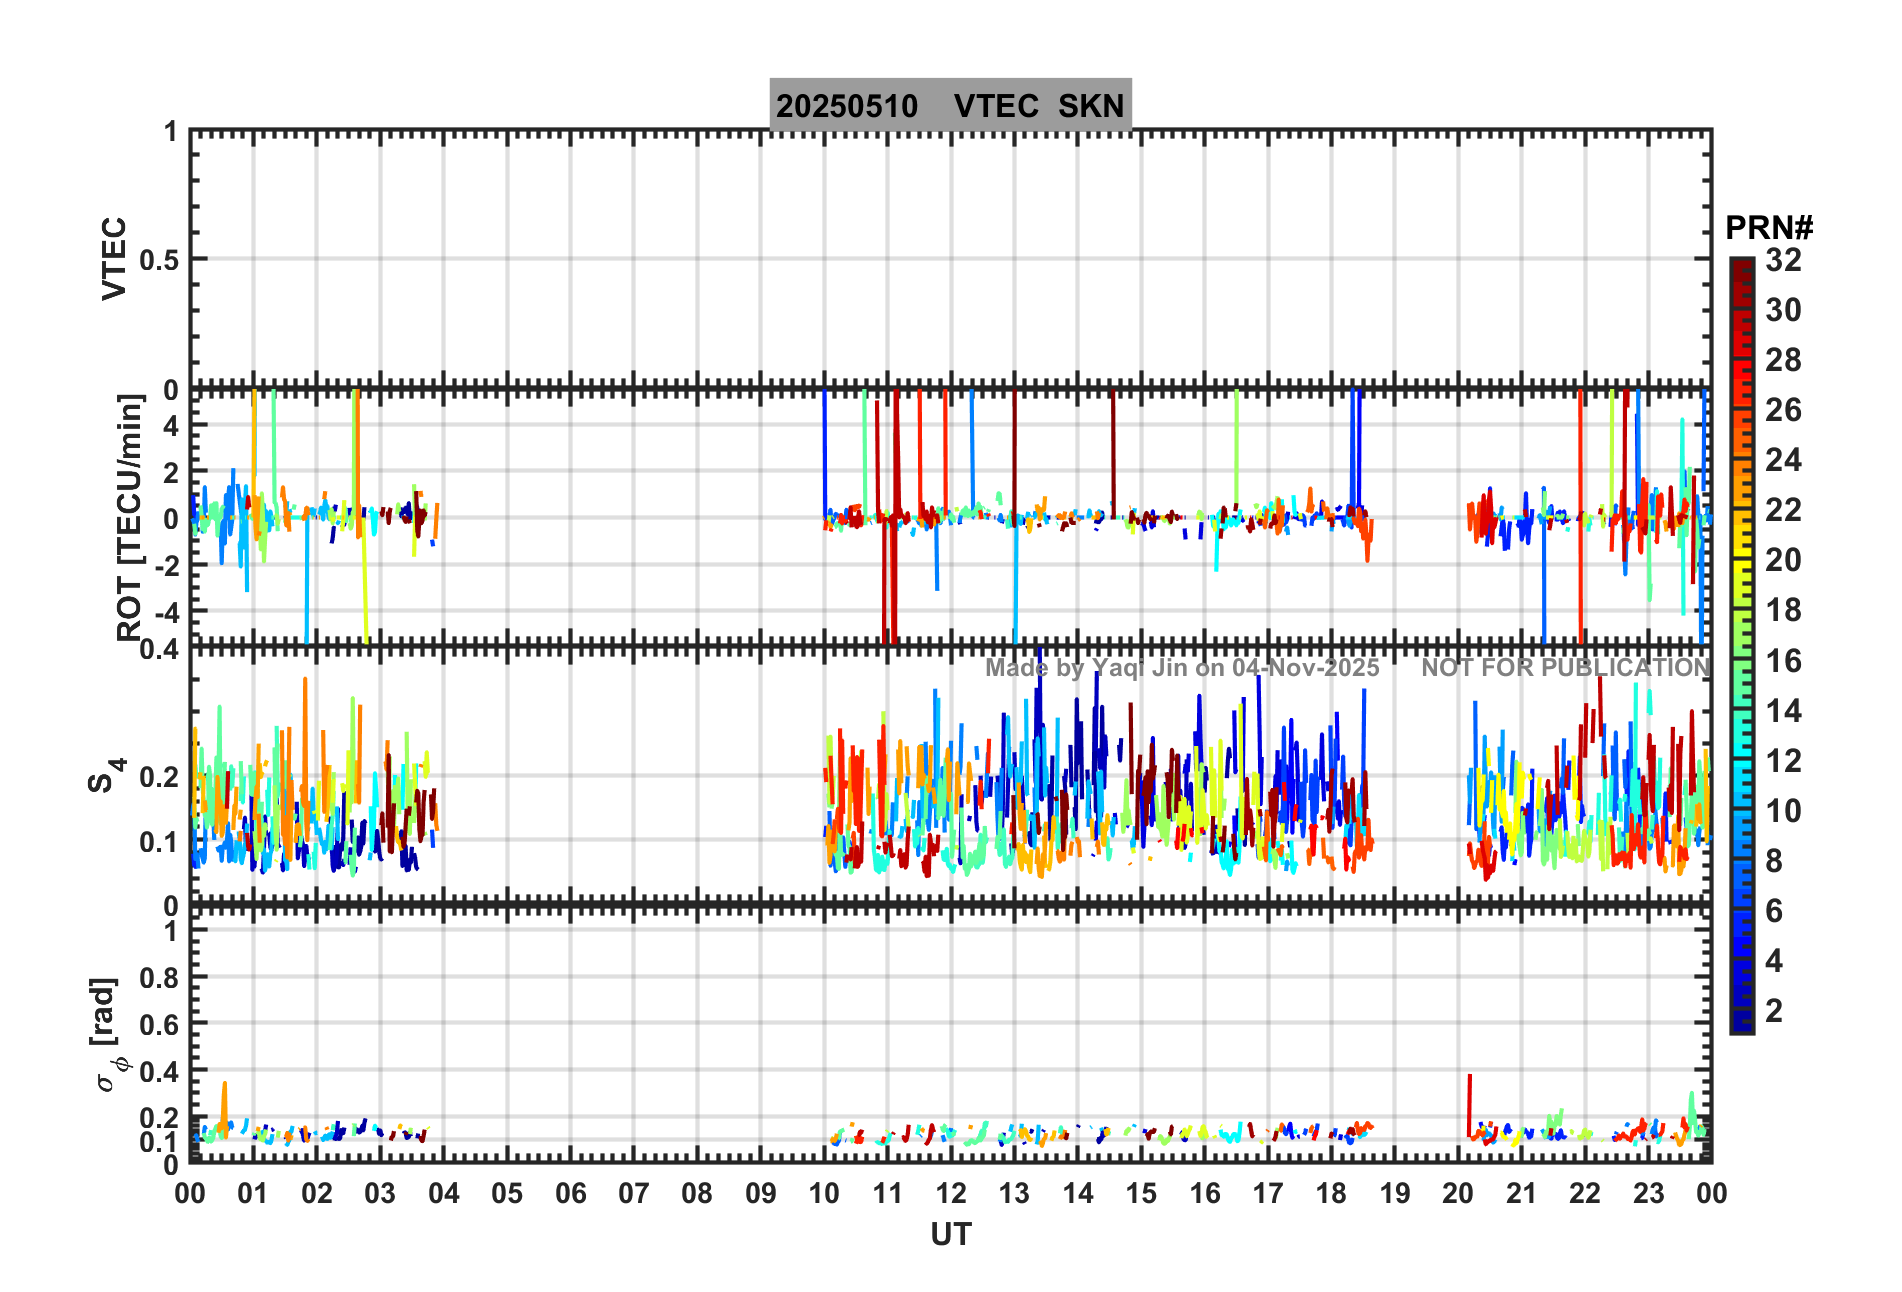Click the S4 y-axis label
This screenshot has height=1292, width=1902.
[x=105, y=775]
